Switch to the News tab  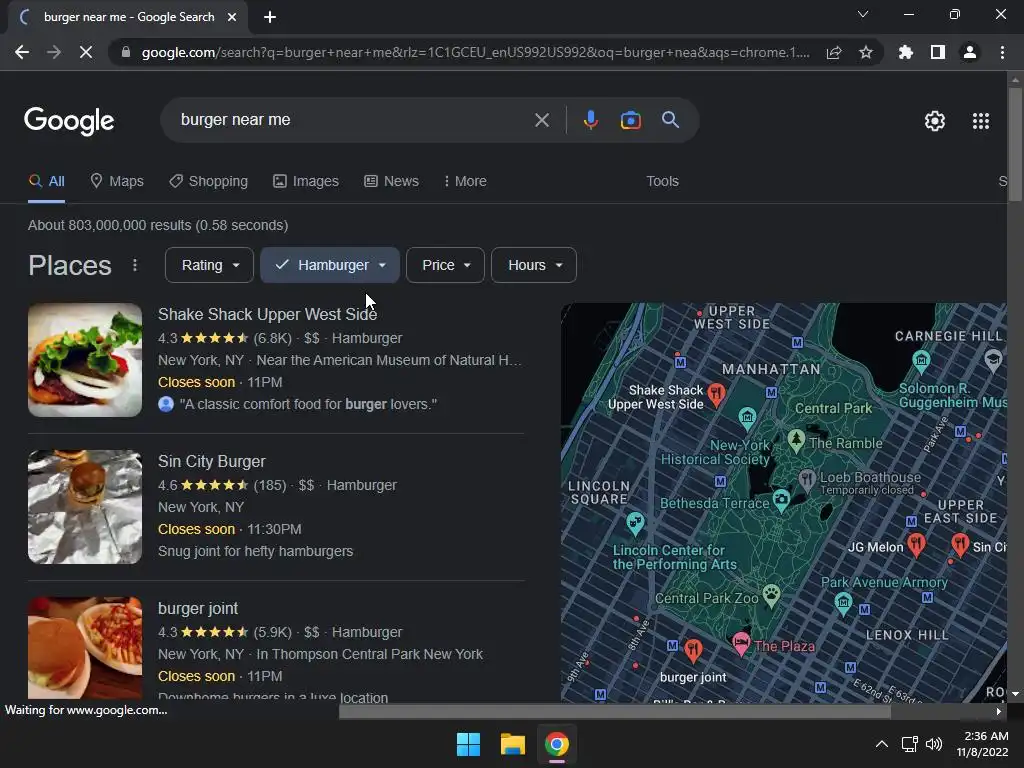[x=391, y=182]
